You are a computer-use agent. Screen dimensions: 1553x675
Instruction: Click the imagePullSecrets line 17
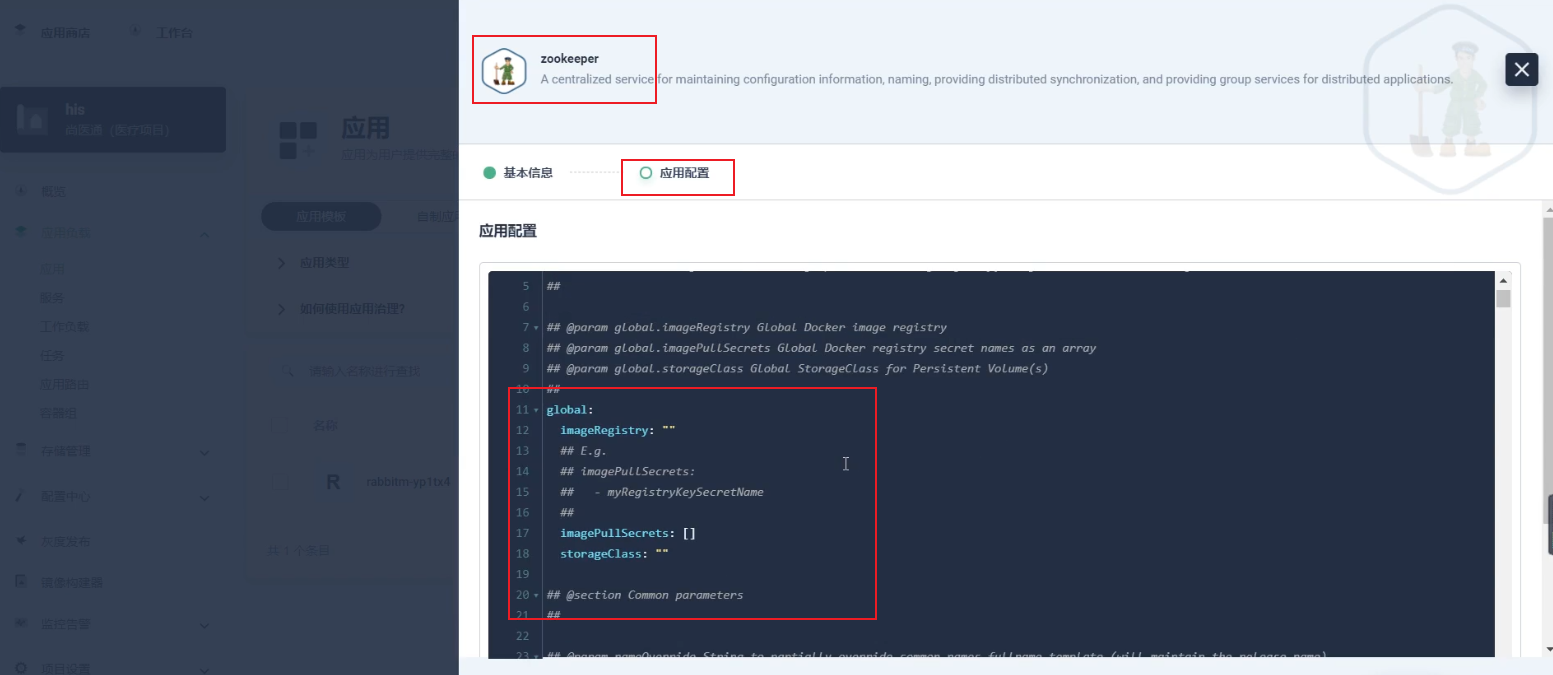point(628,533)
